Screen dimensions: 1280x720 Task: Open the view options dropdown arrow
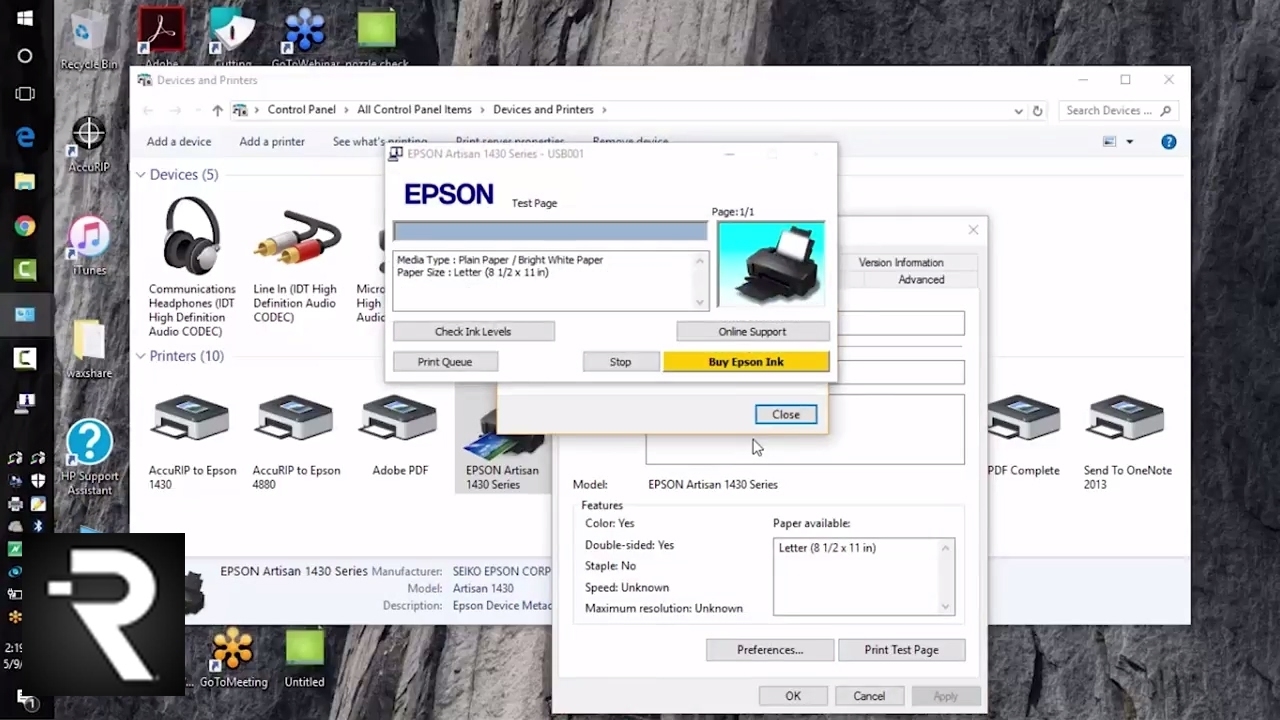(x=1130, y=142)
